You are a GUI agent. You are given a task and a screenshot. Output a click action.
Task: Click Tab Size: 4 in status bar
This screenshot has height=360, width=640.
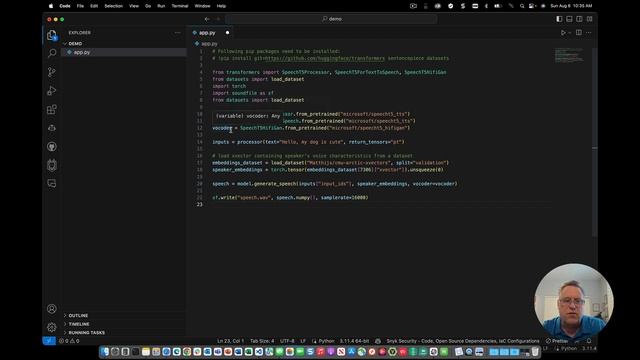click(262, 341)
